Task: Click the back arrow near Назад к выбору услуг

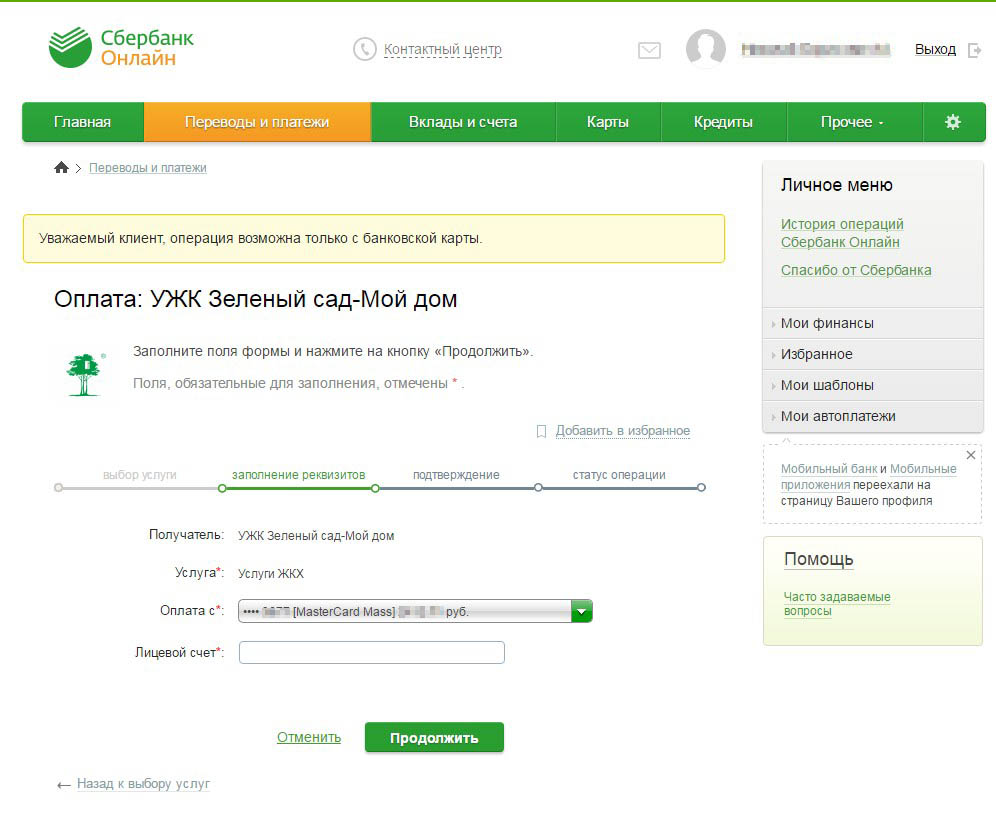Action: 64,785
